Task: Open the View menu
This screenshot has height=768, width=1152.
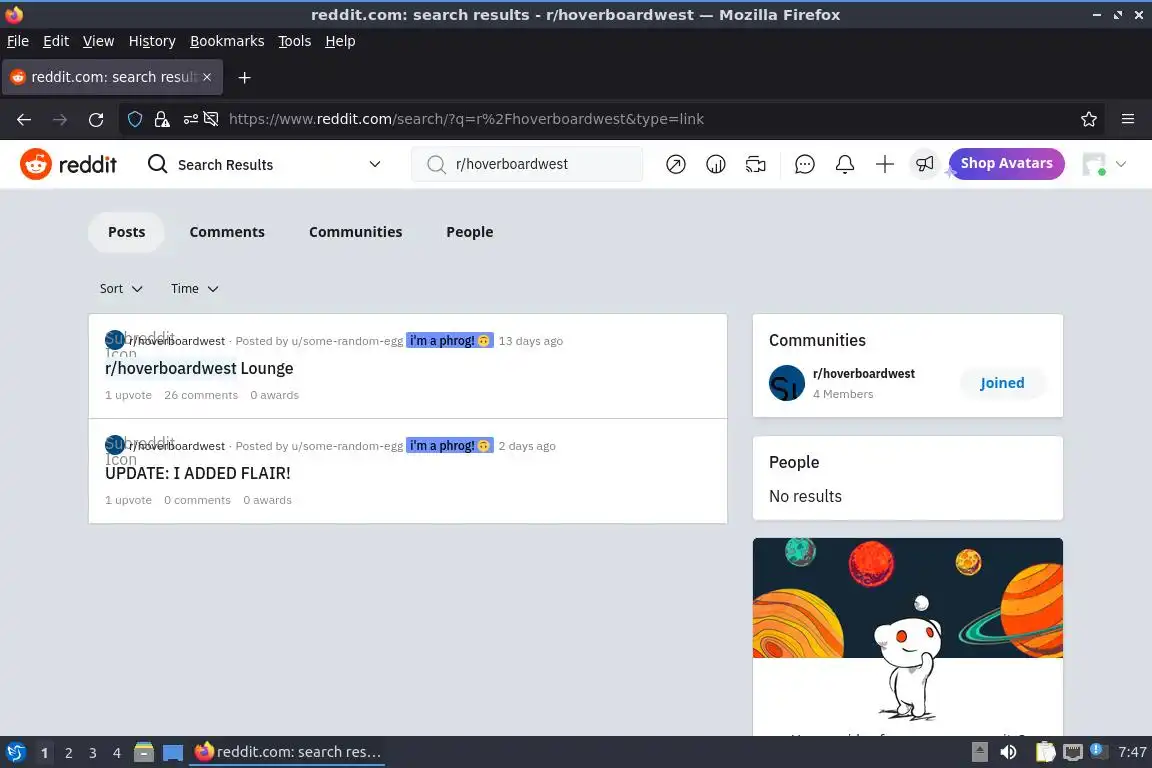Action: [98, 41]
